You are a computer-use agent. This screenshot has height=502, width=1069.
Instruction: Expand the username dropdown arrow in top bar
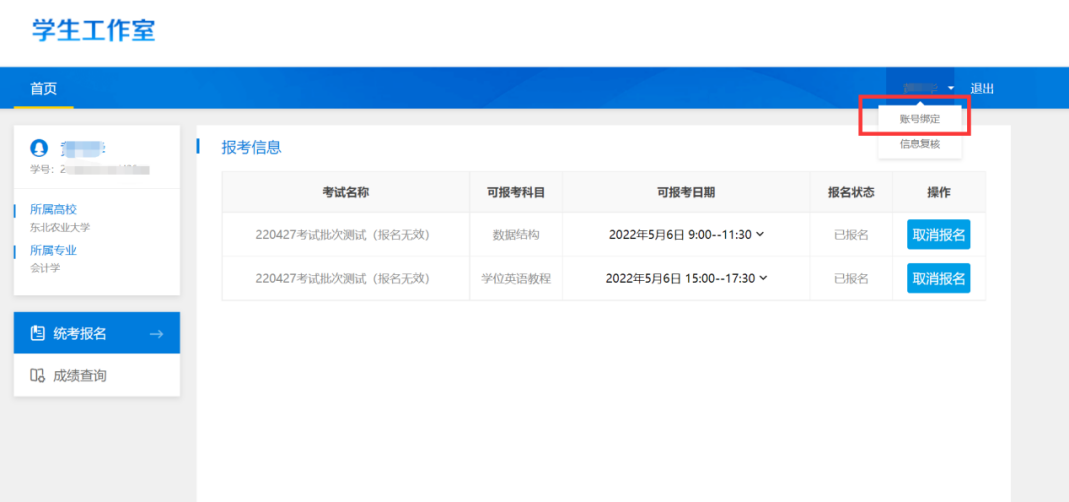click(x=951, y=89)
